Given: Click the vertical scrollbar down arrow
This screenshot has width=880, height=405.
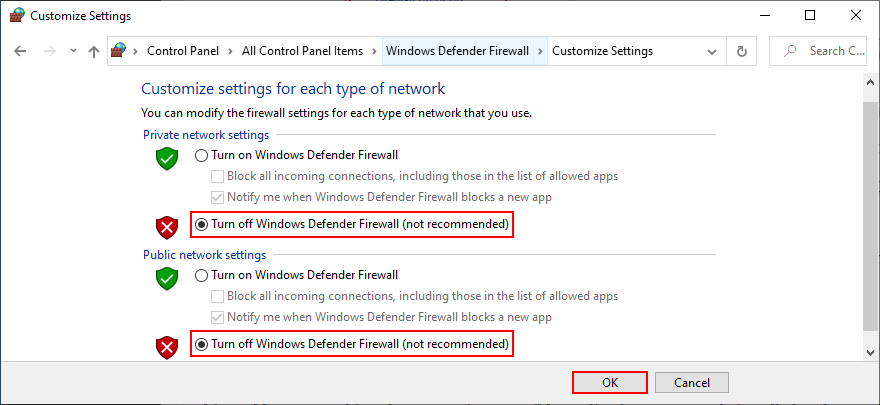Looking at the screenshot, I should [871, 351].
